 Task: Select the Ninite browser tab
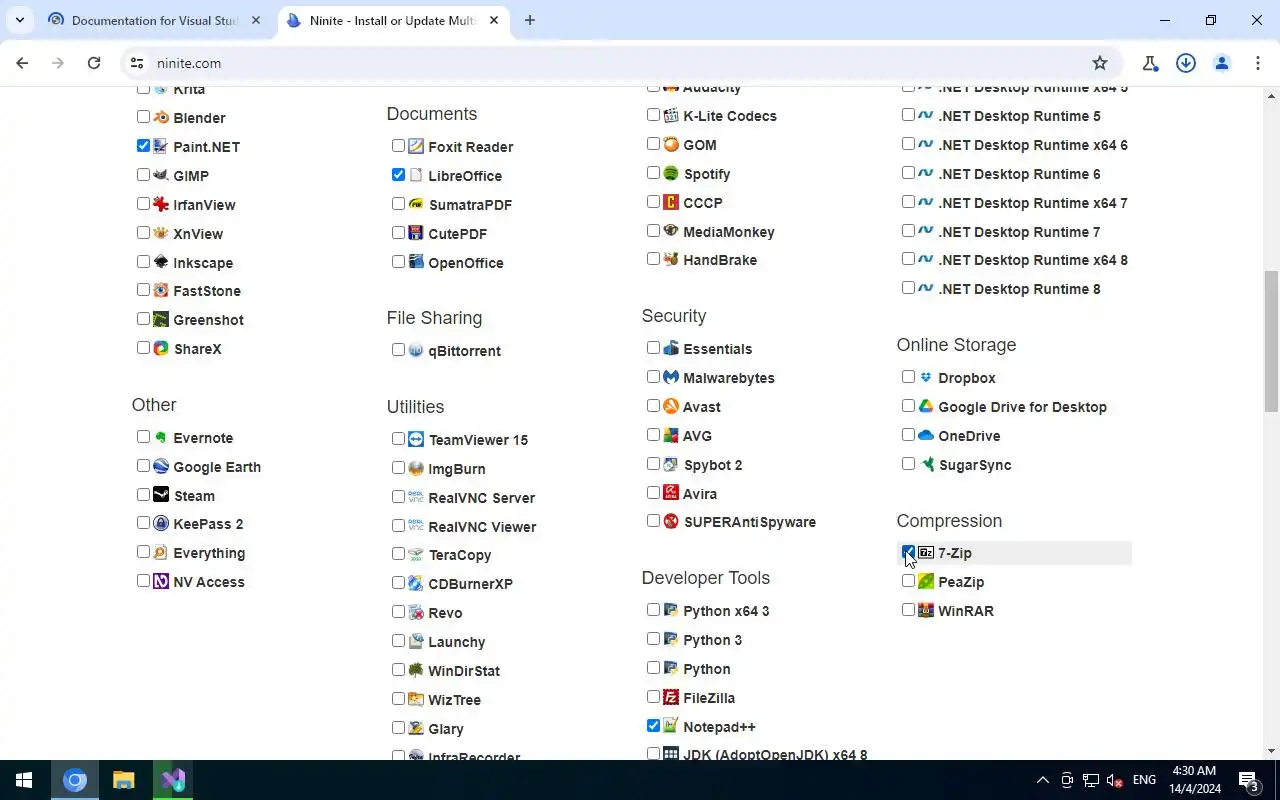coord(392,20)
